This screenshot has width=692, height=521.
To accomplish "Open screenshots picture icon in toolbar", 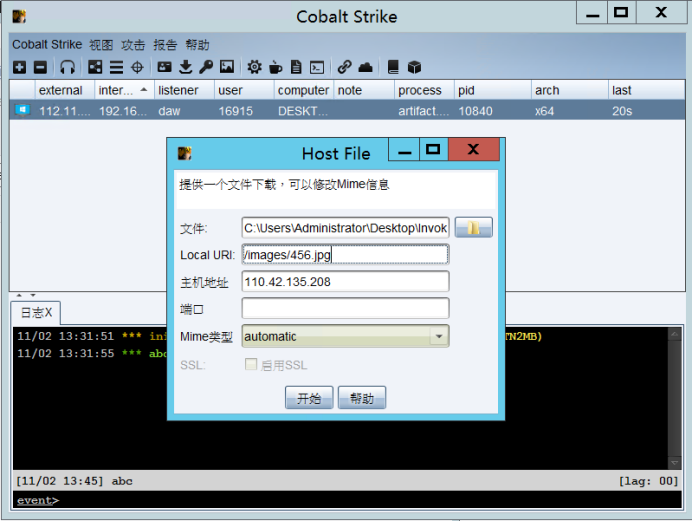I will (x=227, y=67).
